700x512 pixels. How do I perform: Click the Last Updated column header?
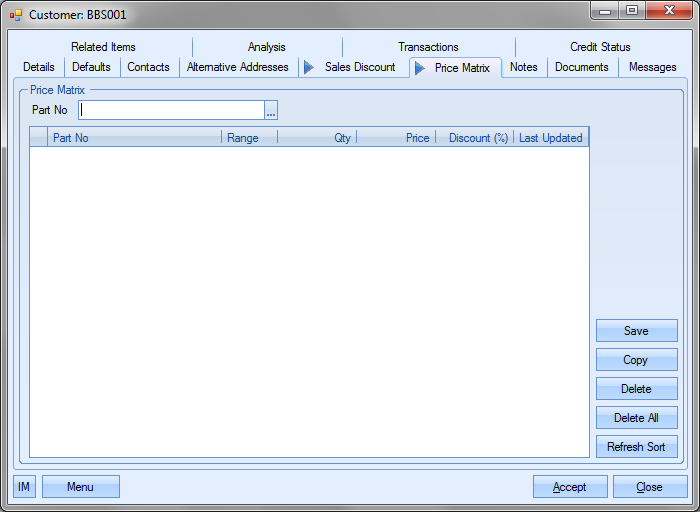pyautogui.click(x=551, y=138)
